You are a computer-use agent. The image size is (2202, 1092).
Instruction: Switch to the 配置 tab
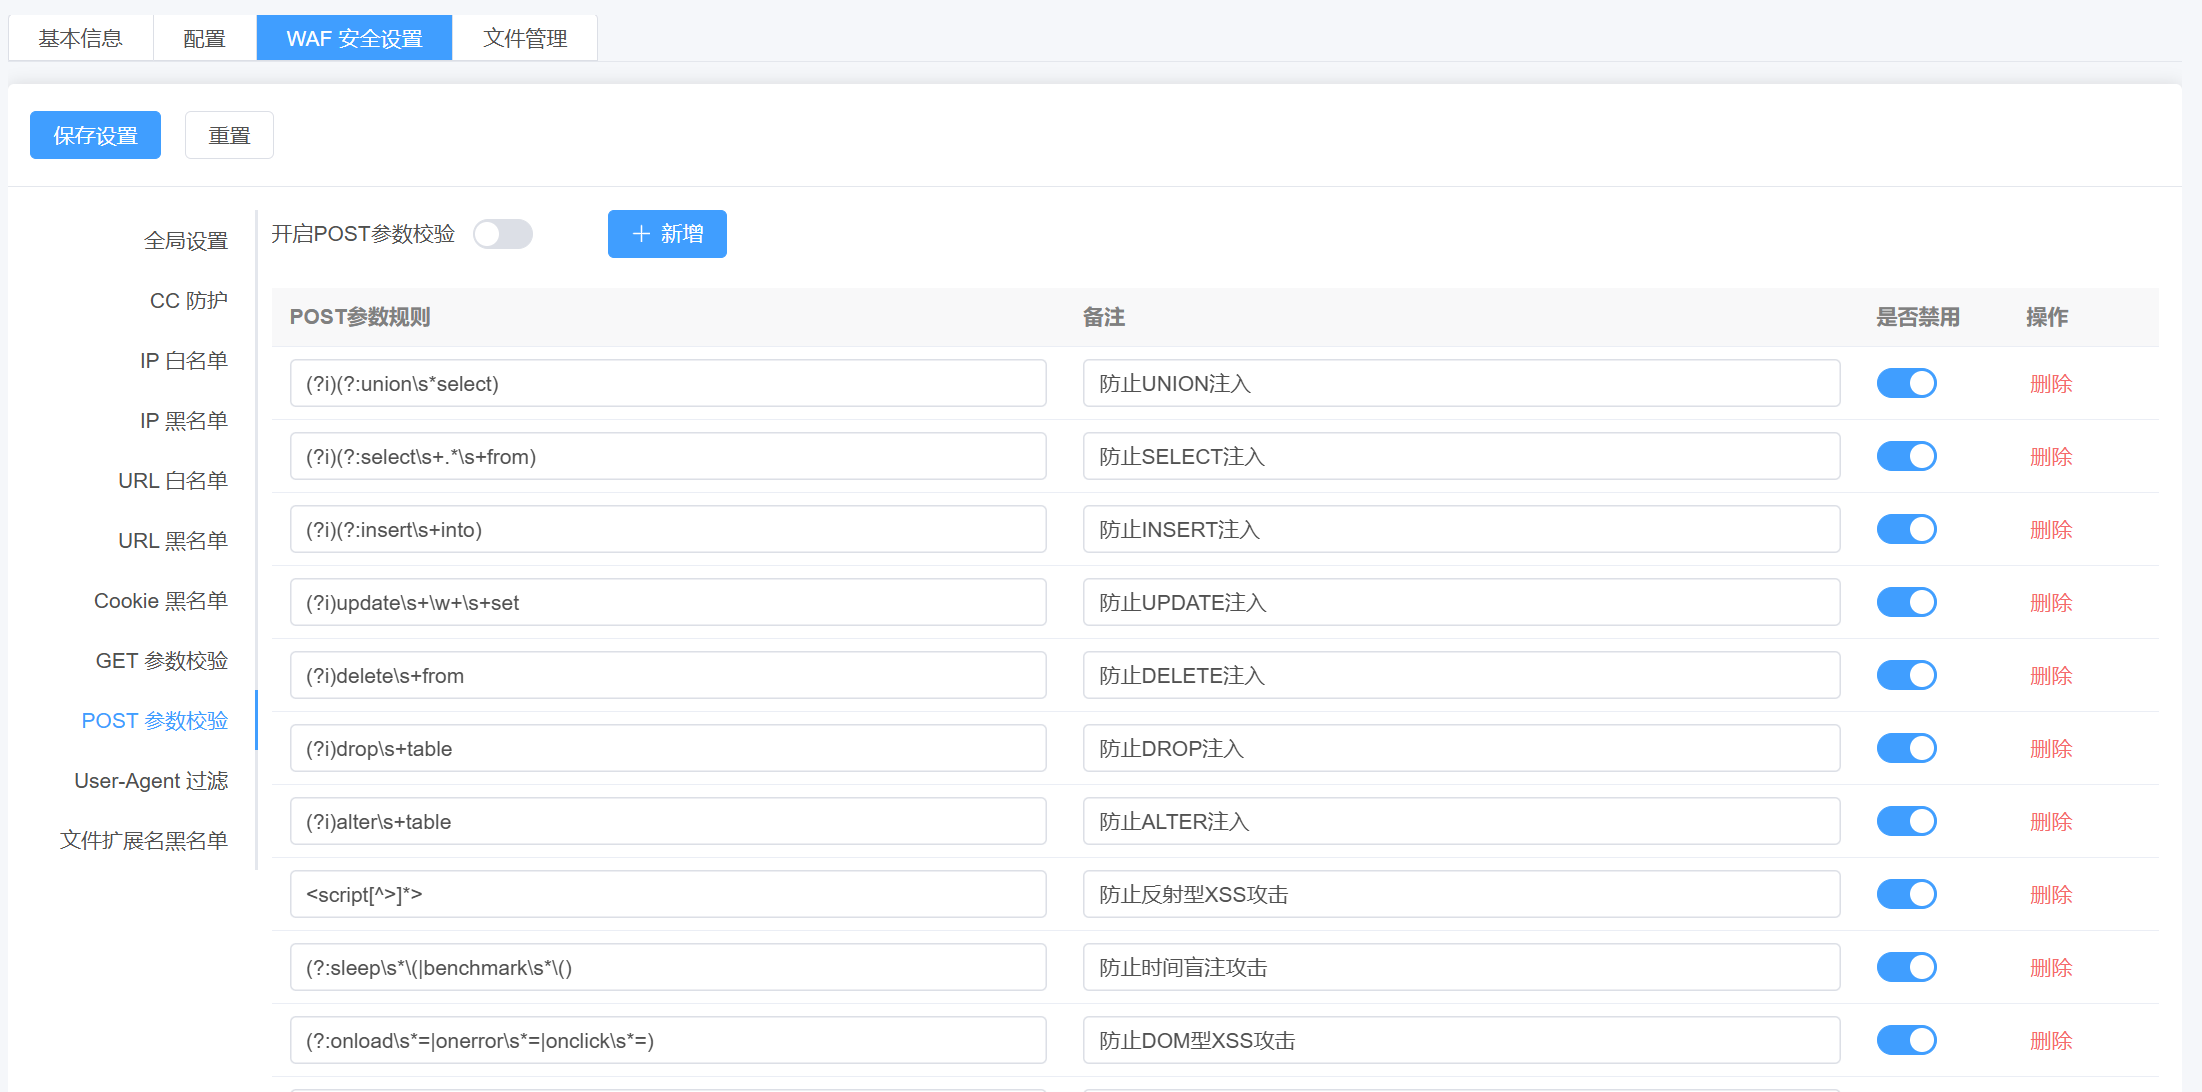[x=205, y=38]
